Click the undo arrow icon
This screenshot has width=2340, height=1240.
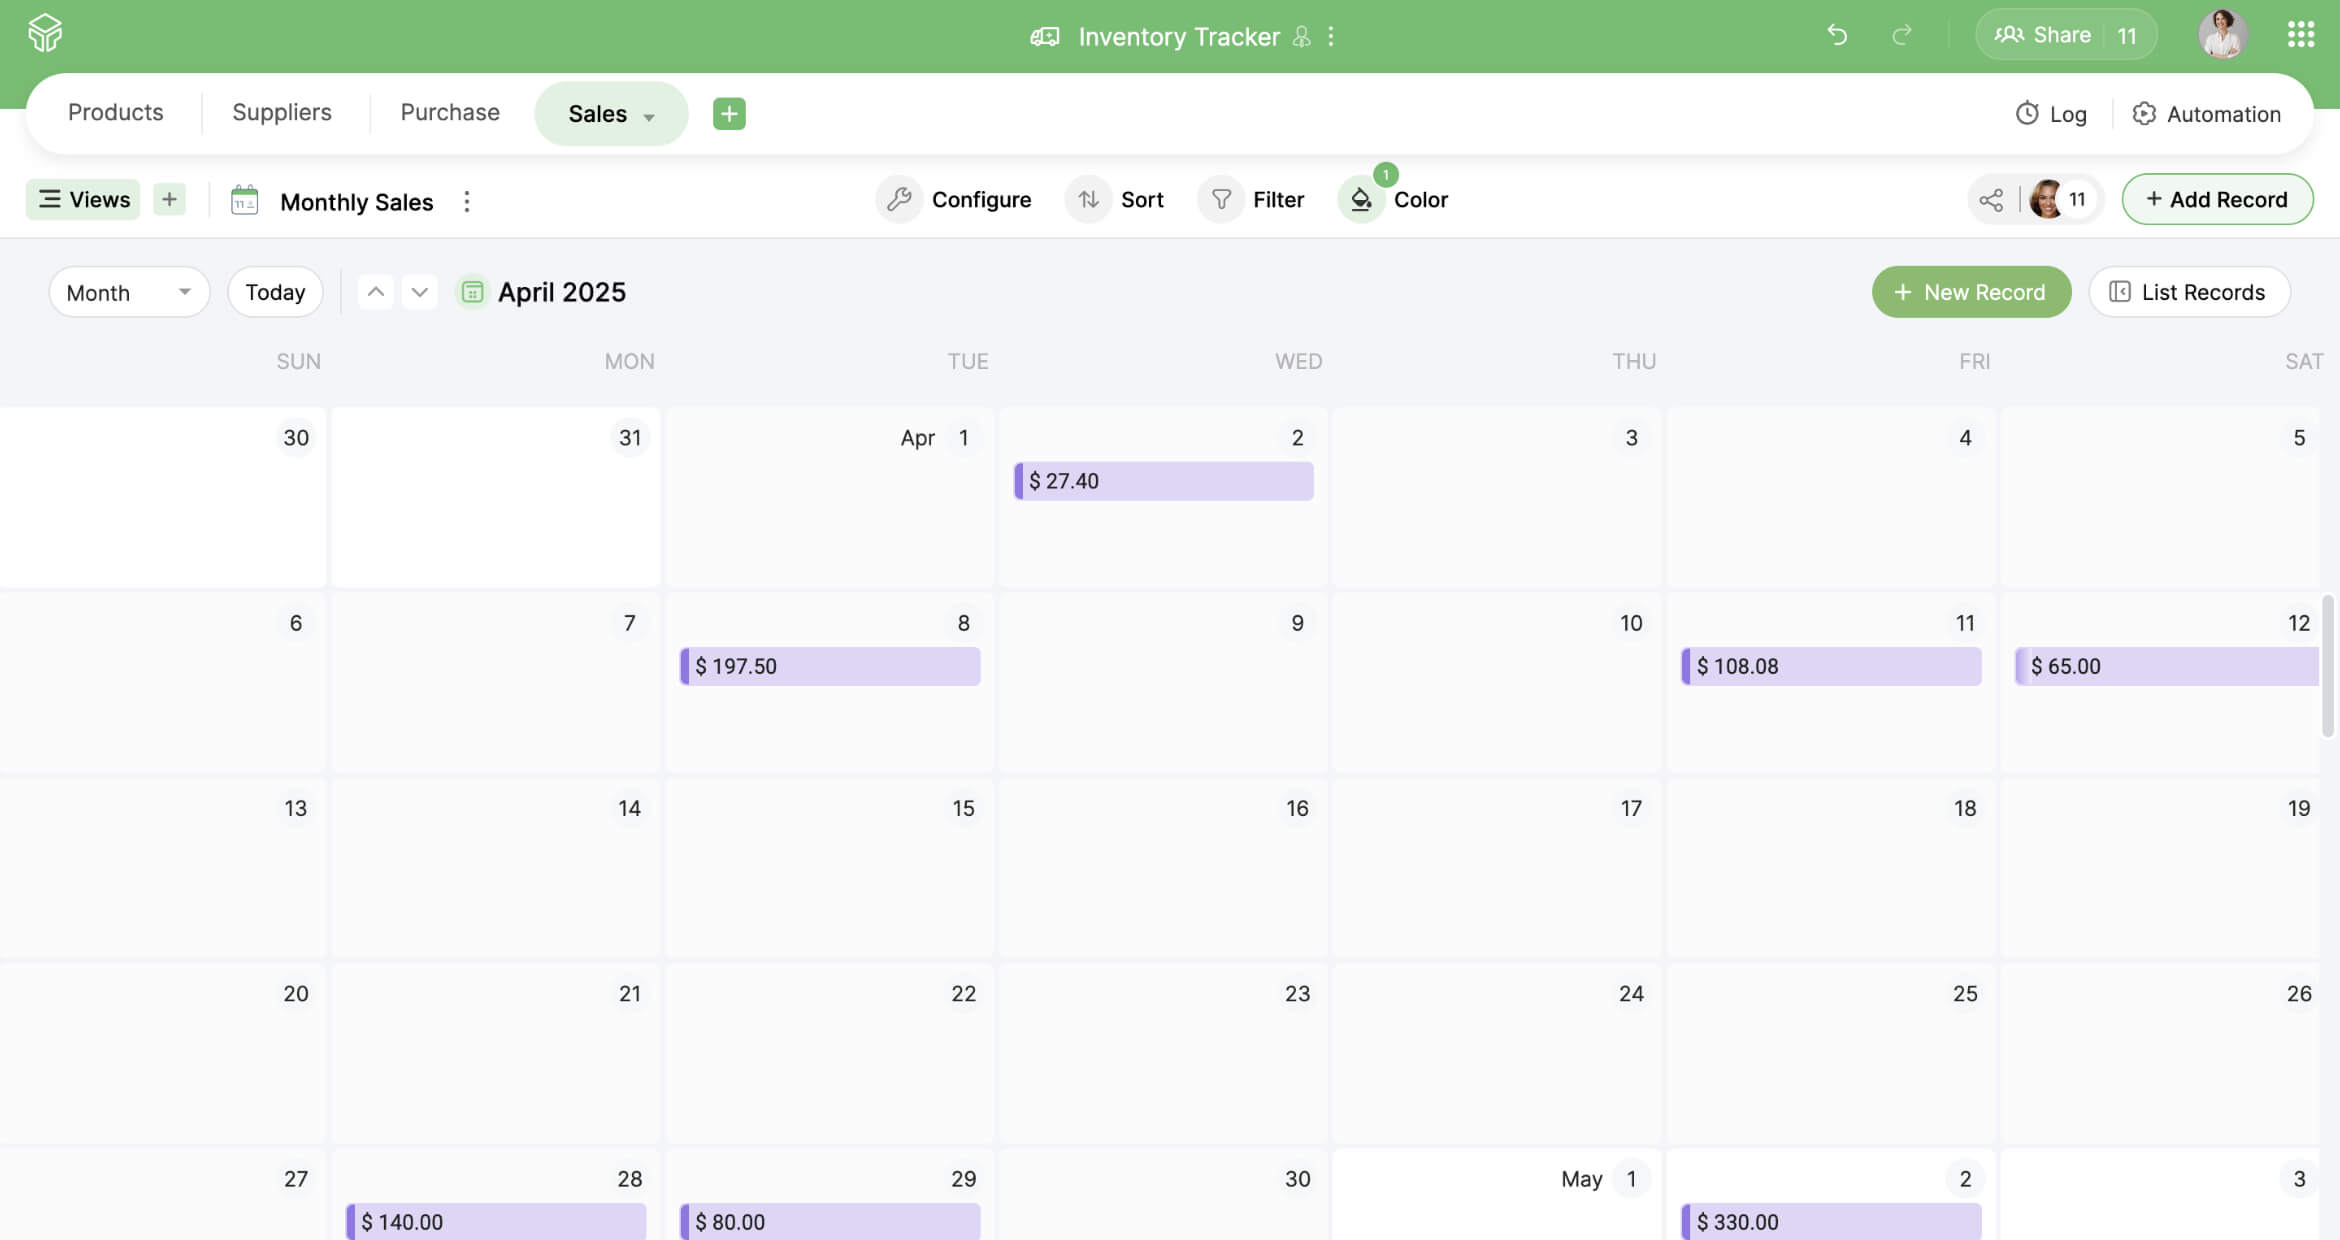pyautogui.click(x=1836, y=35)
